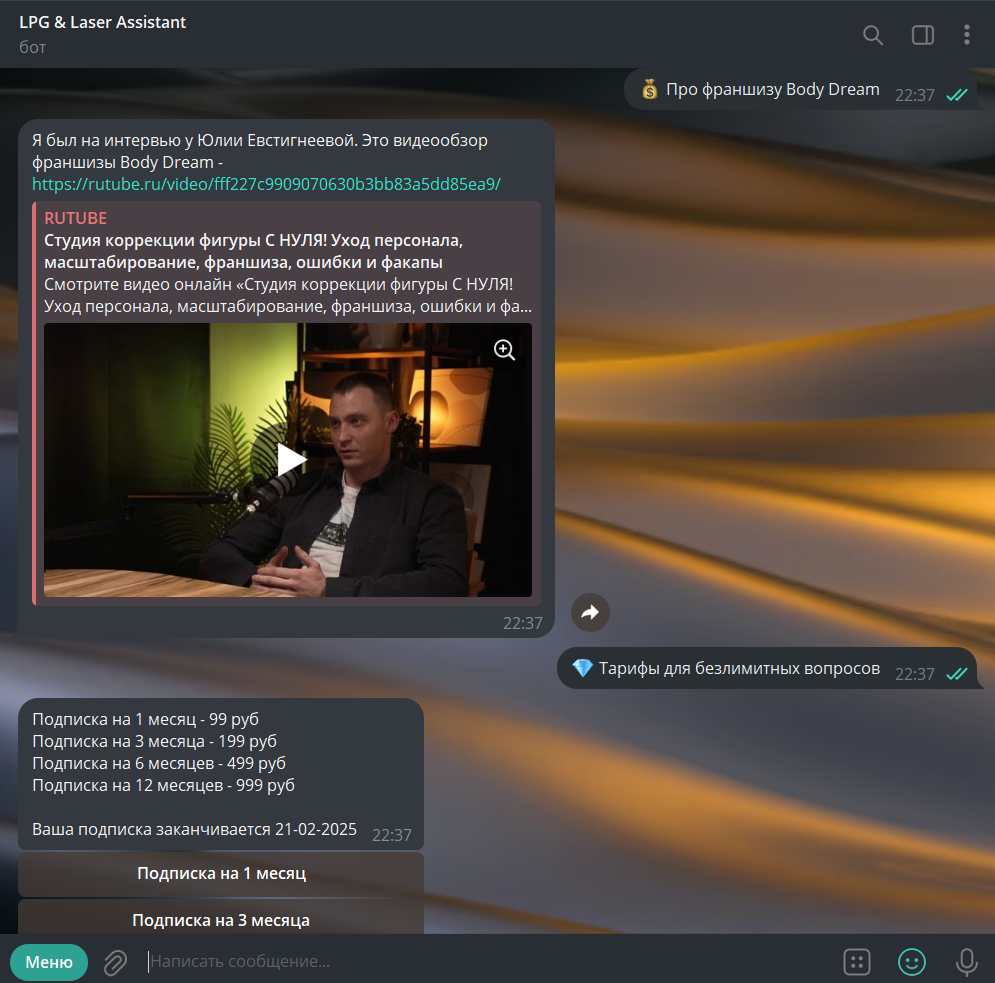Open the rutube.ru video link
The height and width of the screenshot is (983, 995).
tap(267, 184)
